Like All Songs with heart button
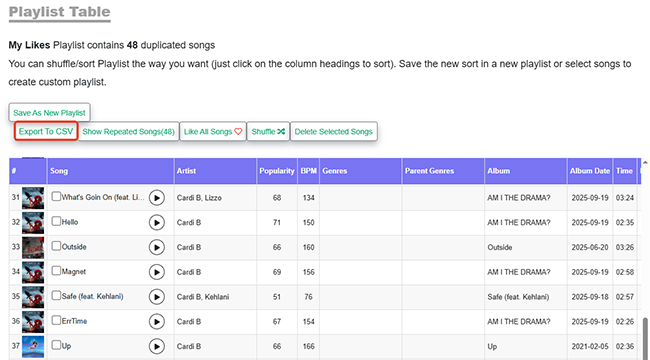 pos(213,131)
